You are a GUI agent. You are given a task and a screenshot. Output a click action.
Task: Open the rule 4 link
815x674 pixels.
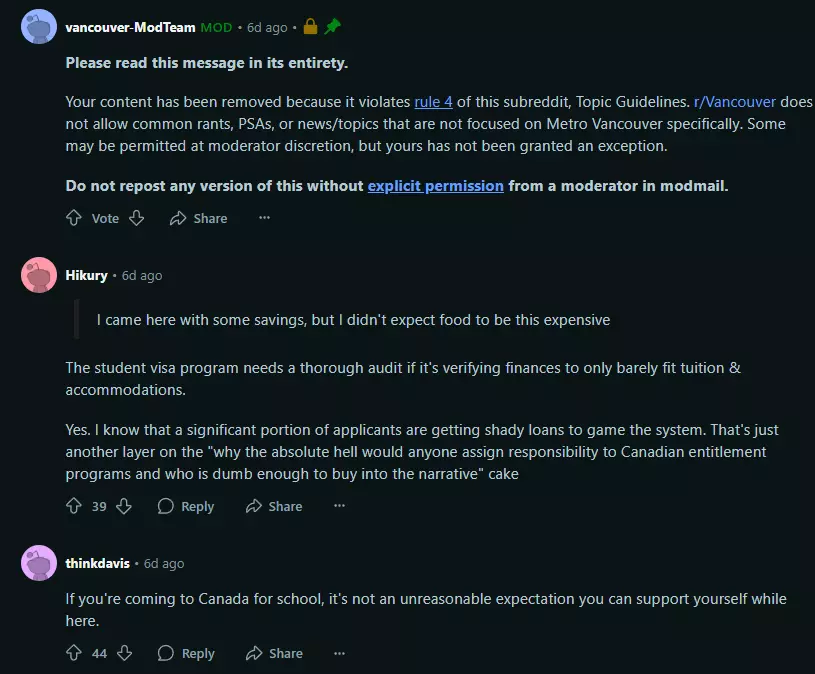[433, 102]
